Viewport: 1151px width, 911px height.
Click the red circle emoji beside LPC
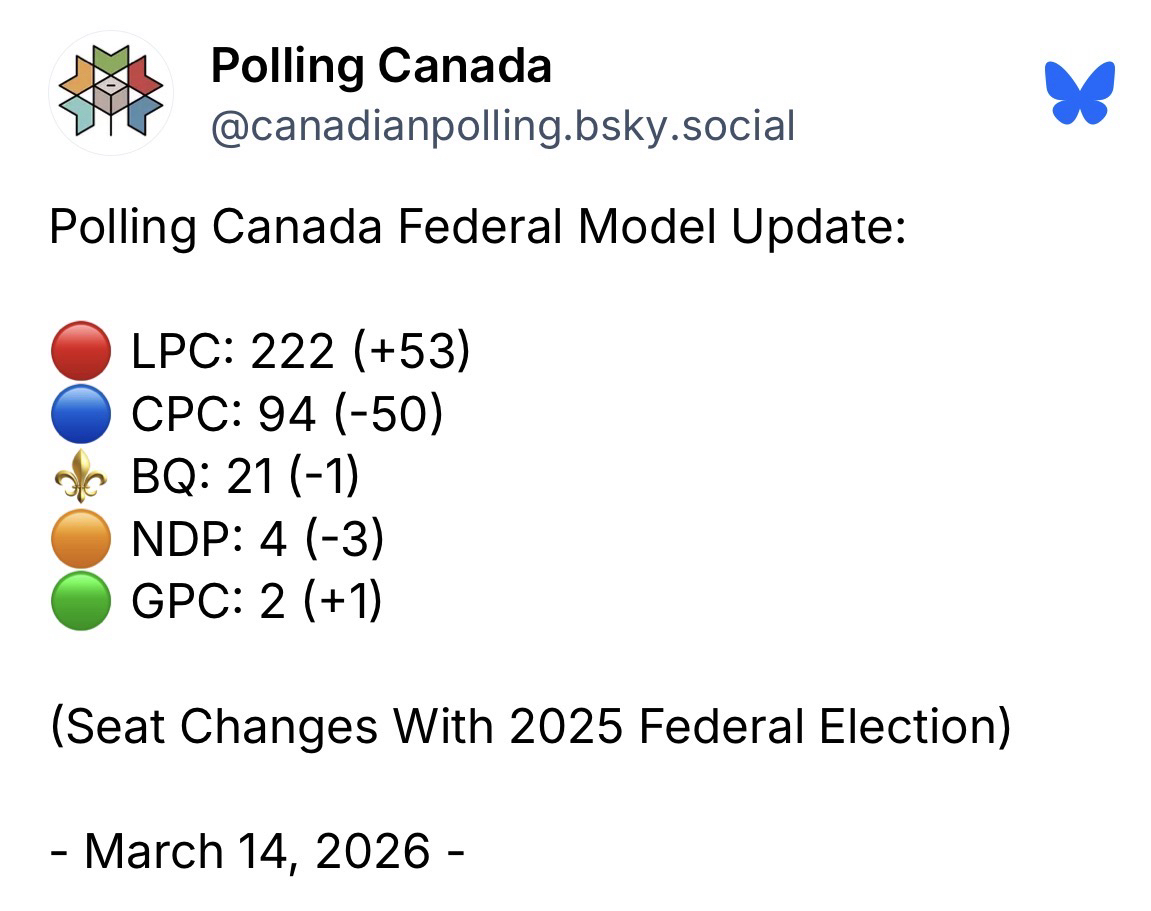[x=79, y=351]
